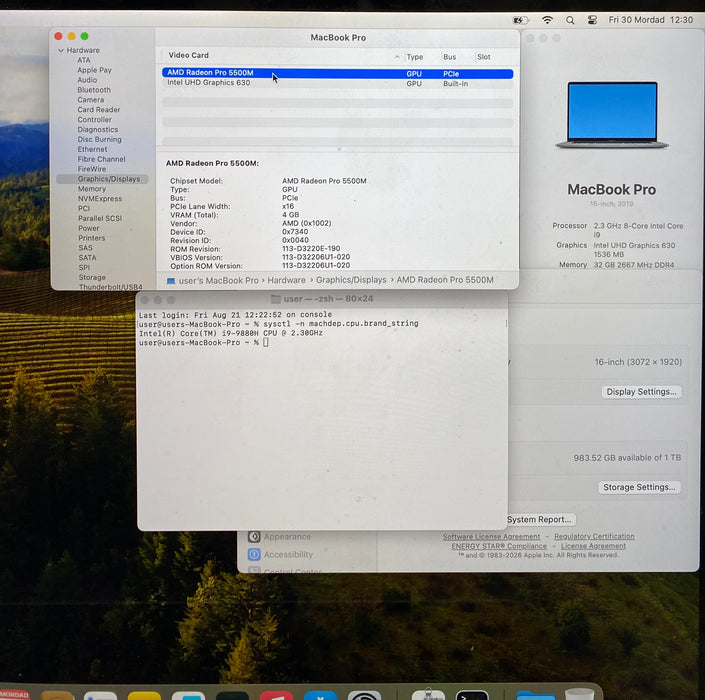705x700 pixels.
Task: Open the ENERGY STAR Compliance link
Action: pos(499,546)
